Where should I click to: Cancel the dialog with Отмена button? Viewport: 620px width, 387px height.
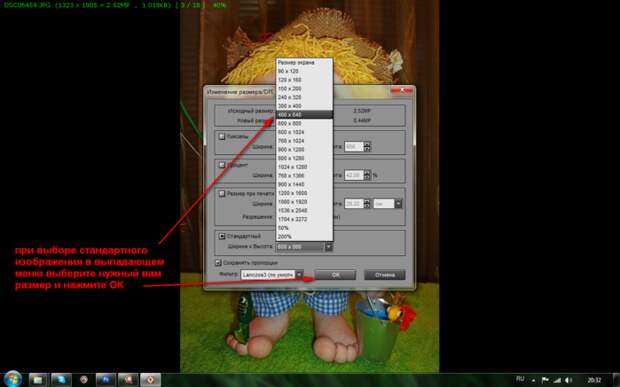[385, 275]
